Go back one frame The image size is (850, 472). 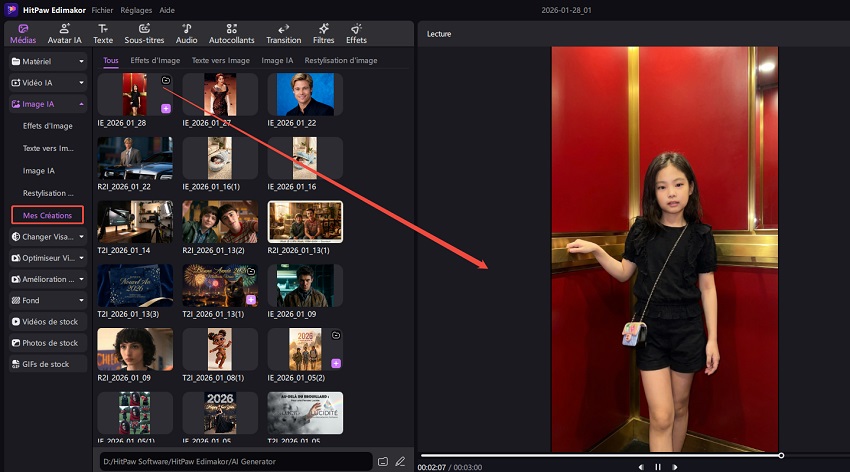click(641, 466)
